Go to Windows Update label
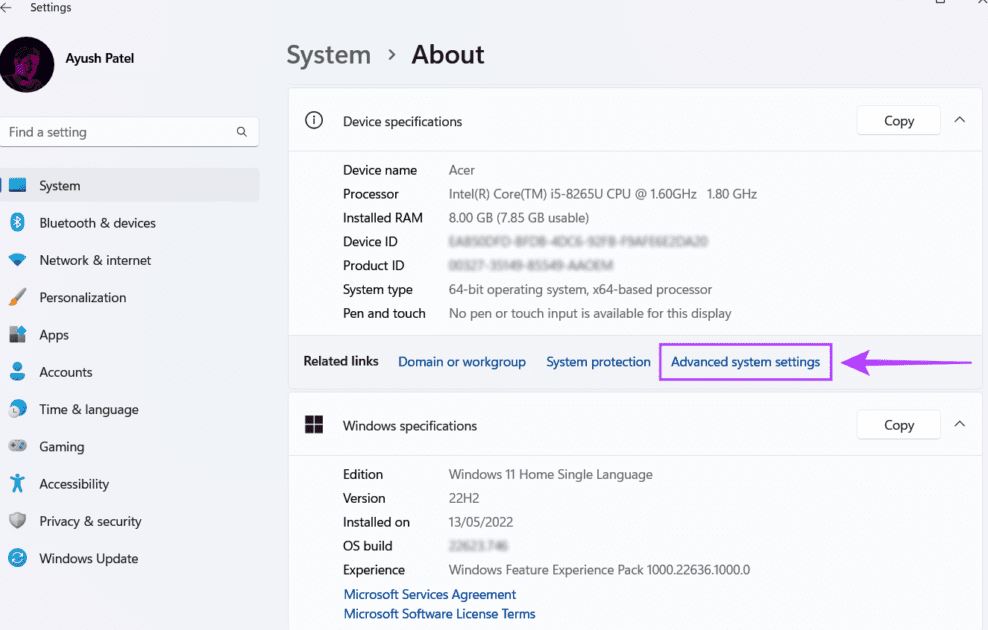The height and width of the screenshot is (630, 988). [x=89, y=558]
